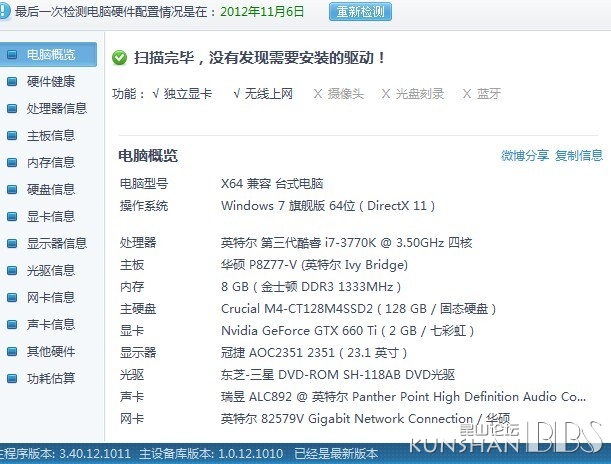The width and height of the screenshot is (611, 464).
Task: Click the 摄像头 feature indicator
Action: pos(339,94)
